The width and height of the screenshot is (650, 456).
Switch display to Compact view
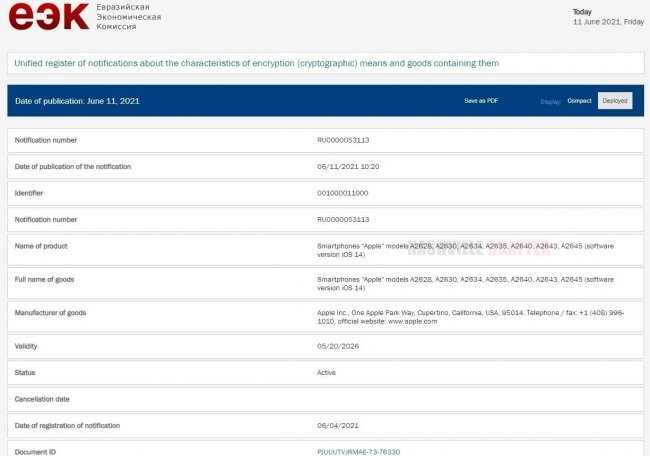pos(580,101)
